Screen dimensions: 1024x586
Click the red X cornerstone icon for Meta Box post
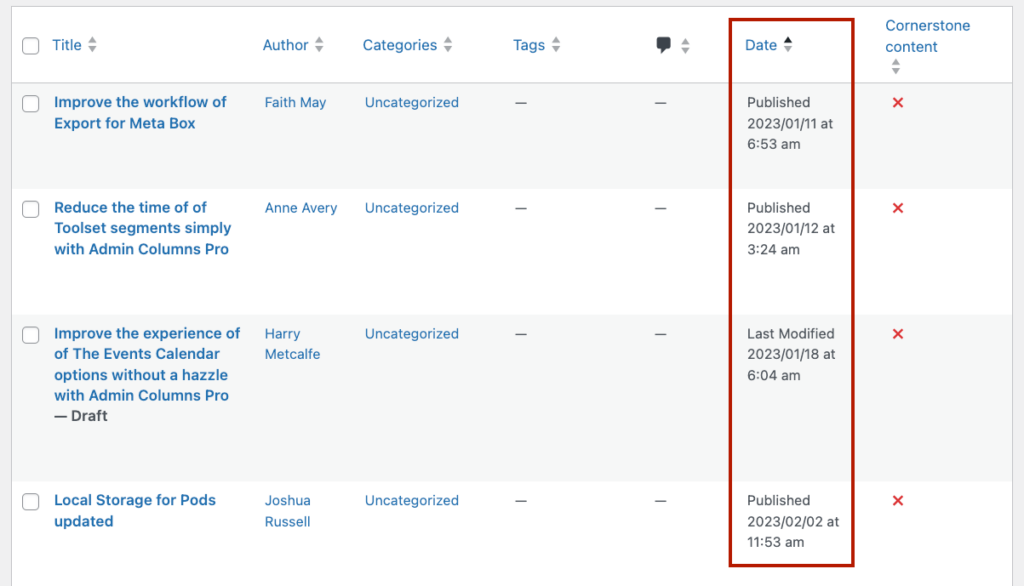point(897,102)
